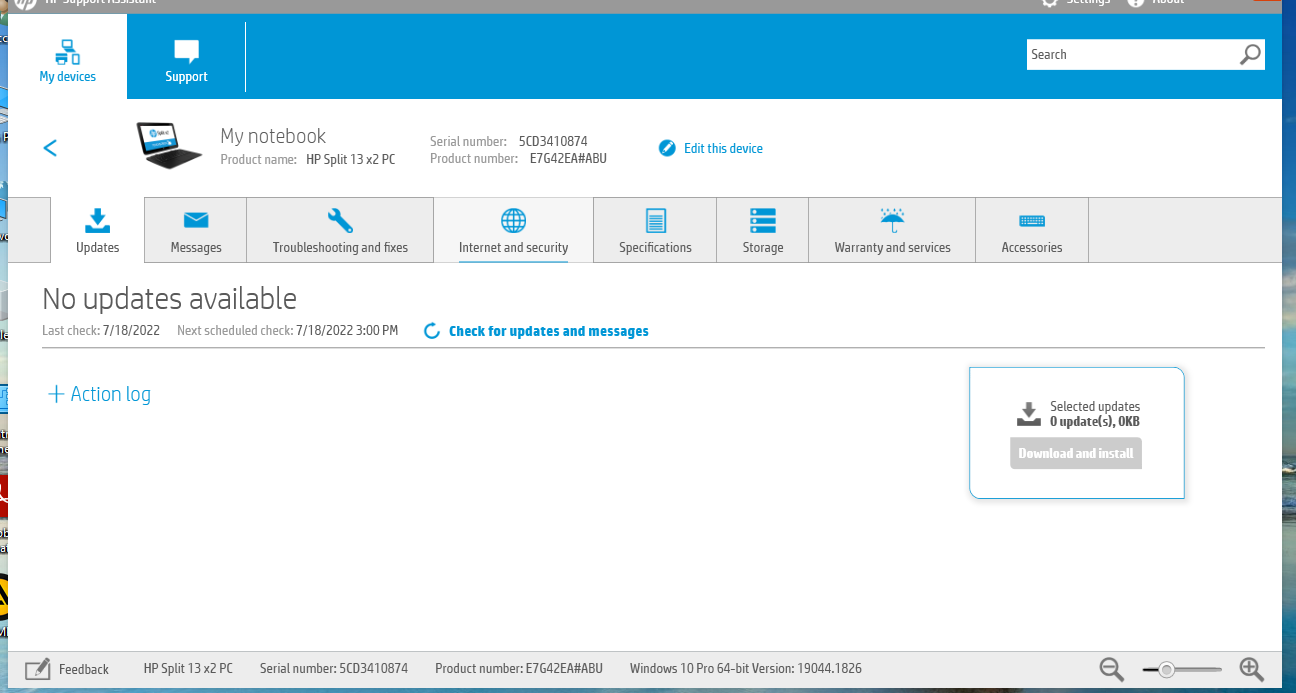Go back using the left arrow

tap(50, 148)
